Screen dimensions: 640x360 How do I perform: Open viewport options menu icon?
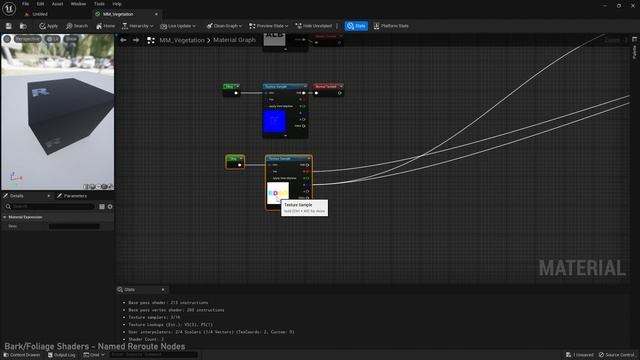pos(7,39)
